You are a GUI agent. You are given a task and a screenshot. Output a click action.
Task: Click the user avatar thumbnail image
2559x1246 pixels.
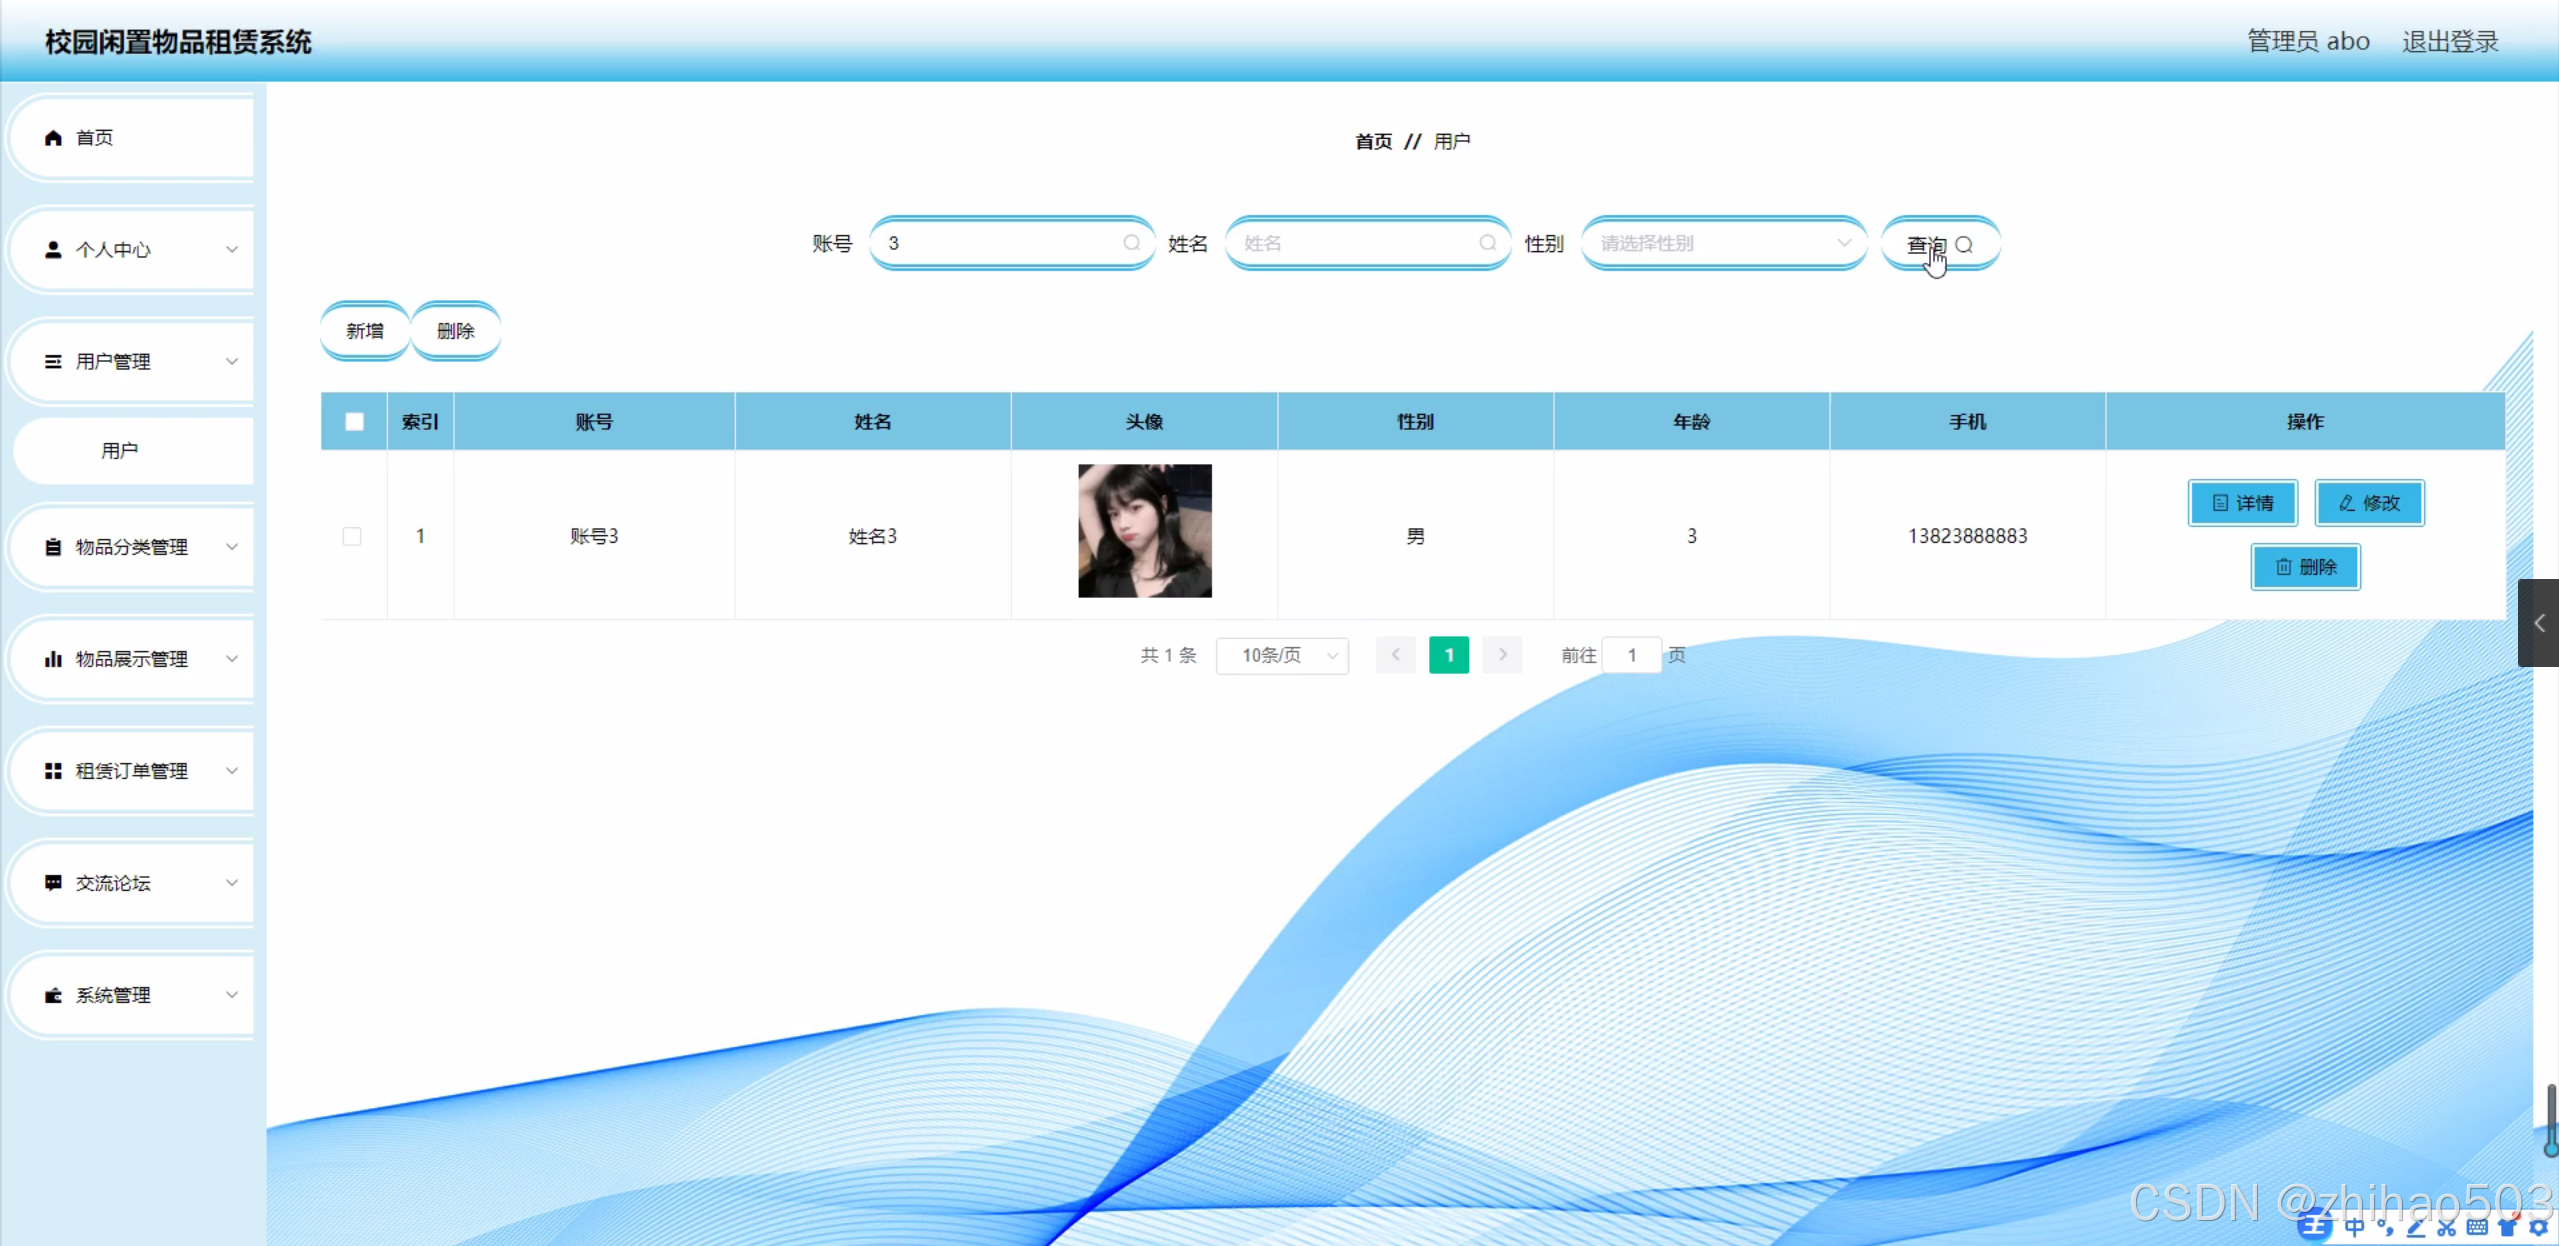click(1144, 531)
